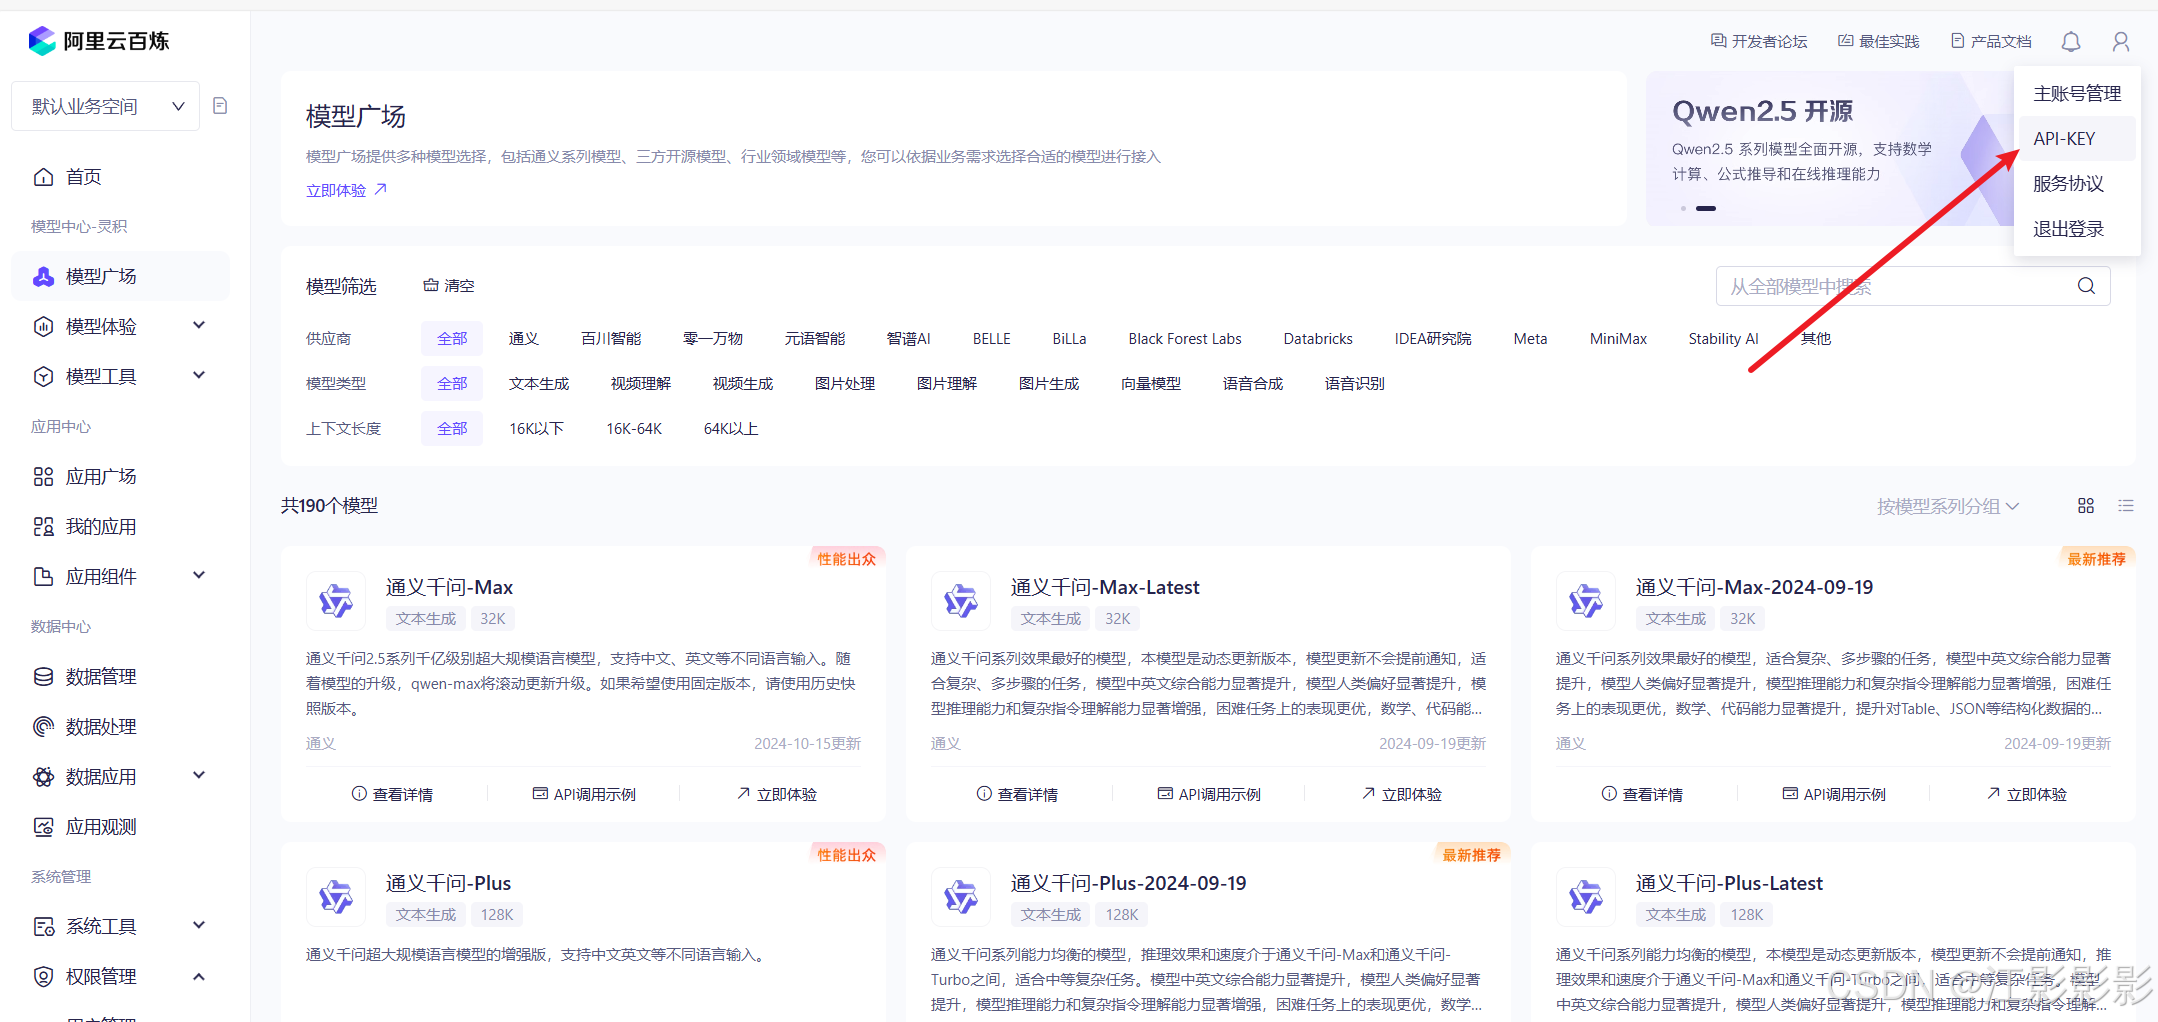Select the first banner carousel dot

(x=1683, y=208)
